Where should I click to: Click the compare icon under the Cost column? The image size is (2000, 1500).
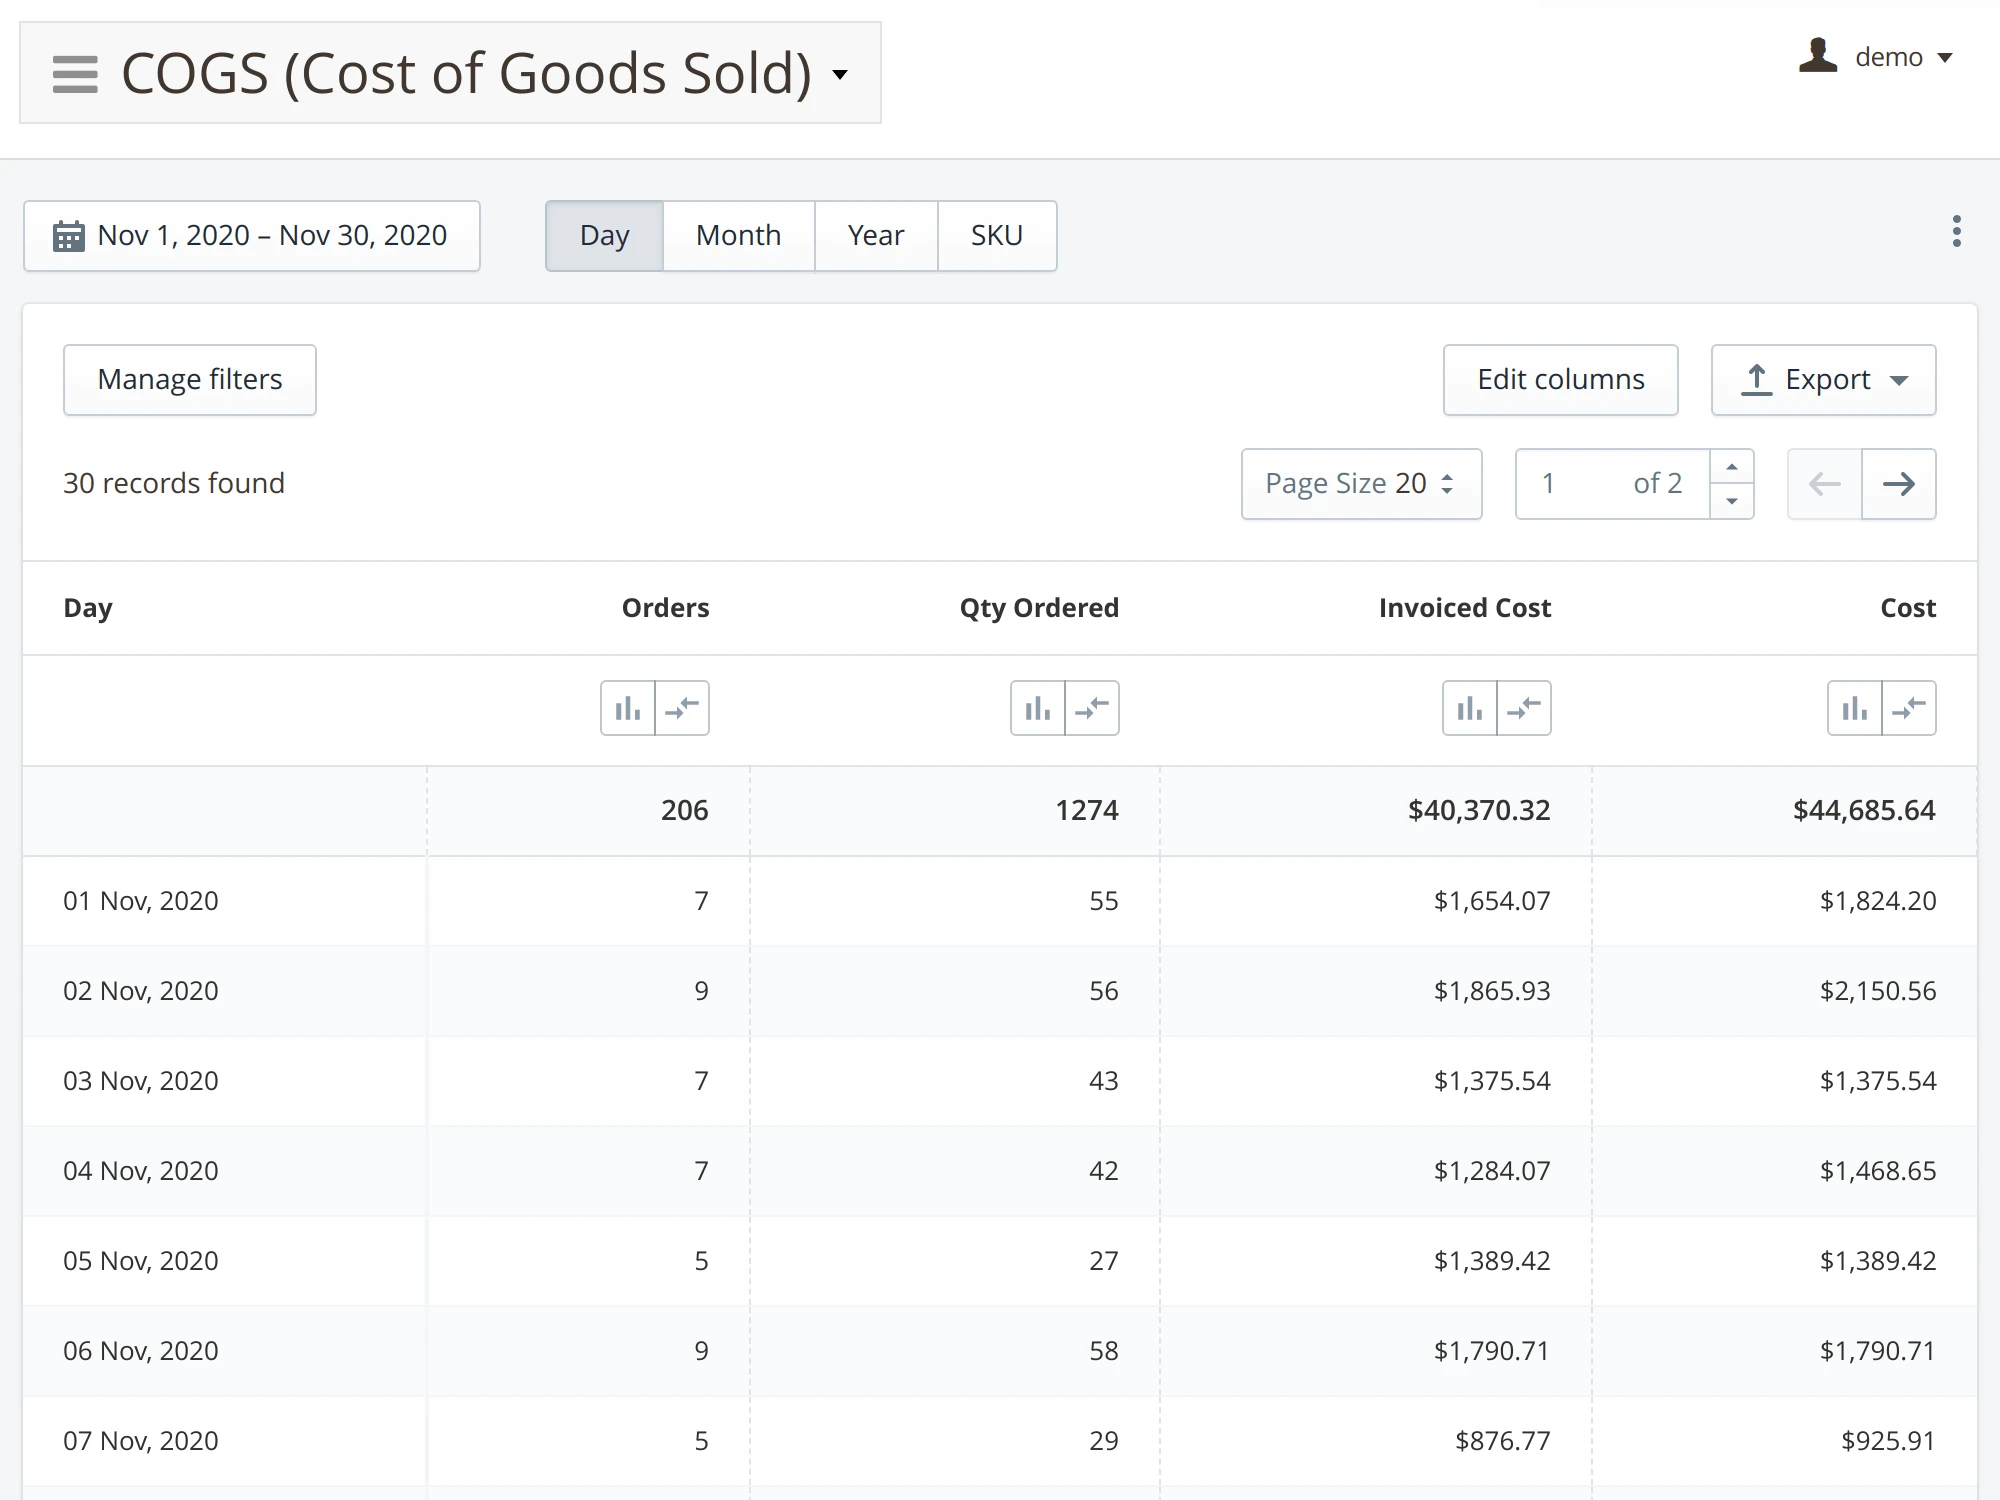click(1911, 708)
